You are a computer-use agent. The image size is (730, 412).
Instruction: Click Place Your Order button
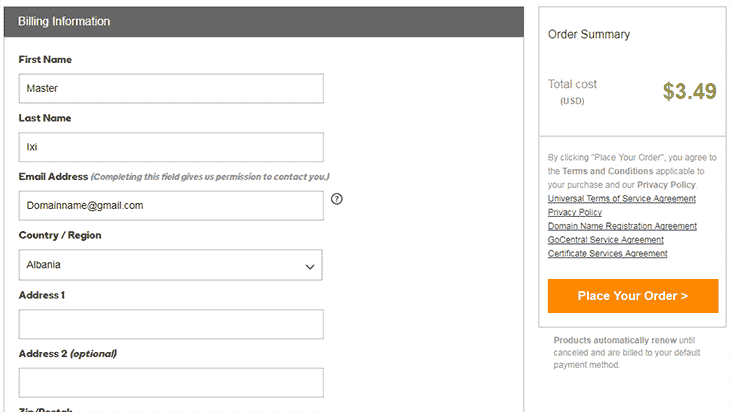633,296
